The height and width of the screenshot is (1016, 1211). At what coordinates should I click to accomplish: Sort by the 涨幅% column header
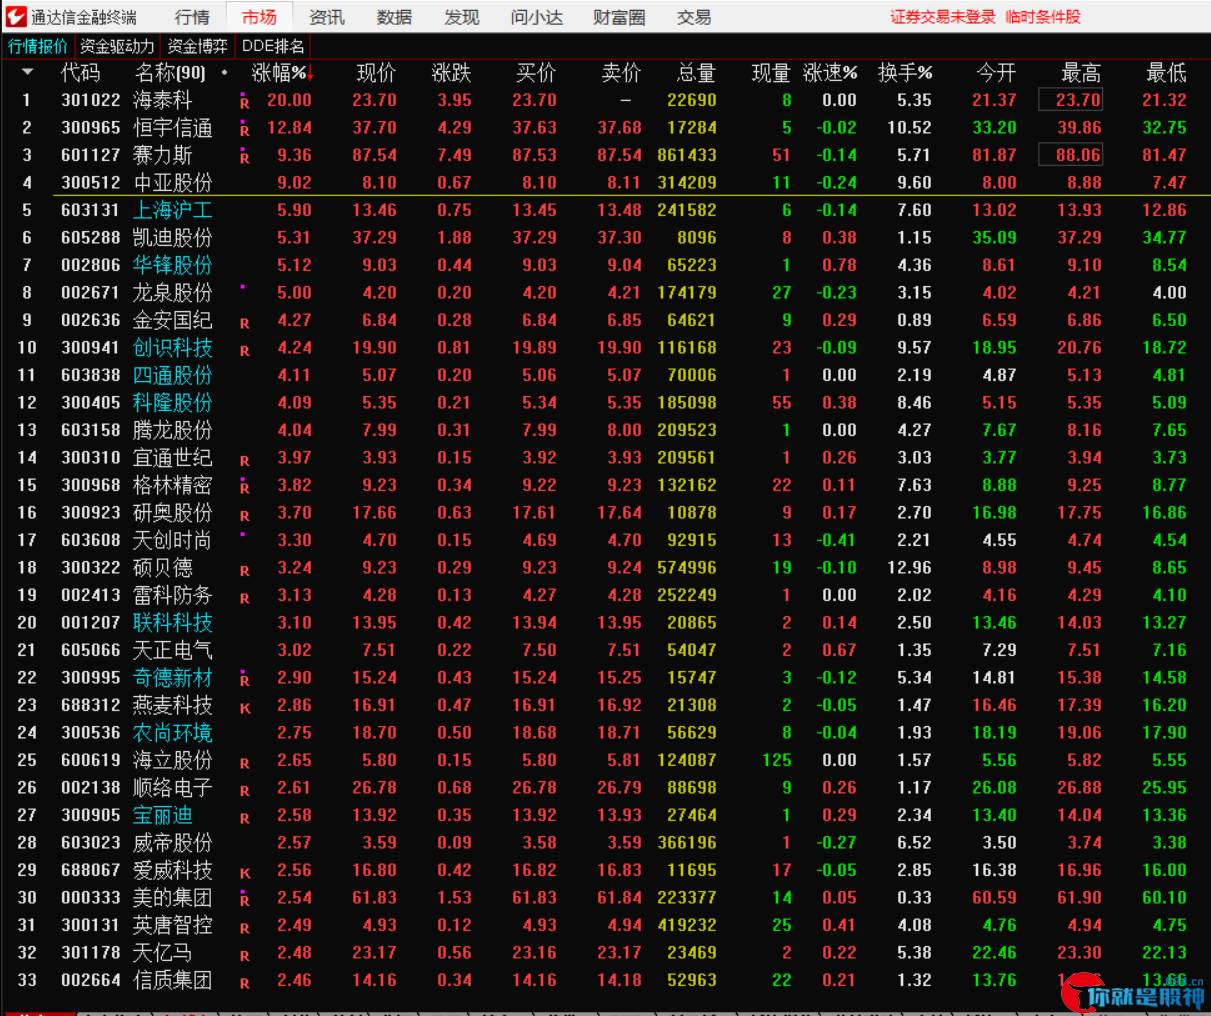click(x=281, y=73)
